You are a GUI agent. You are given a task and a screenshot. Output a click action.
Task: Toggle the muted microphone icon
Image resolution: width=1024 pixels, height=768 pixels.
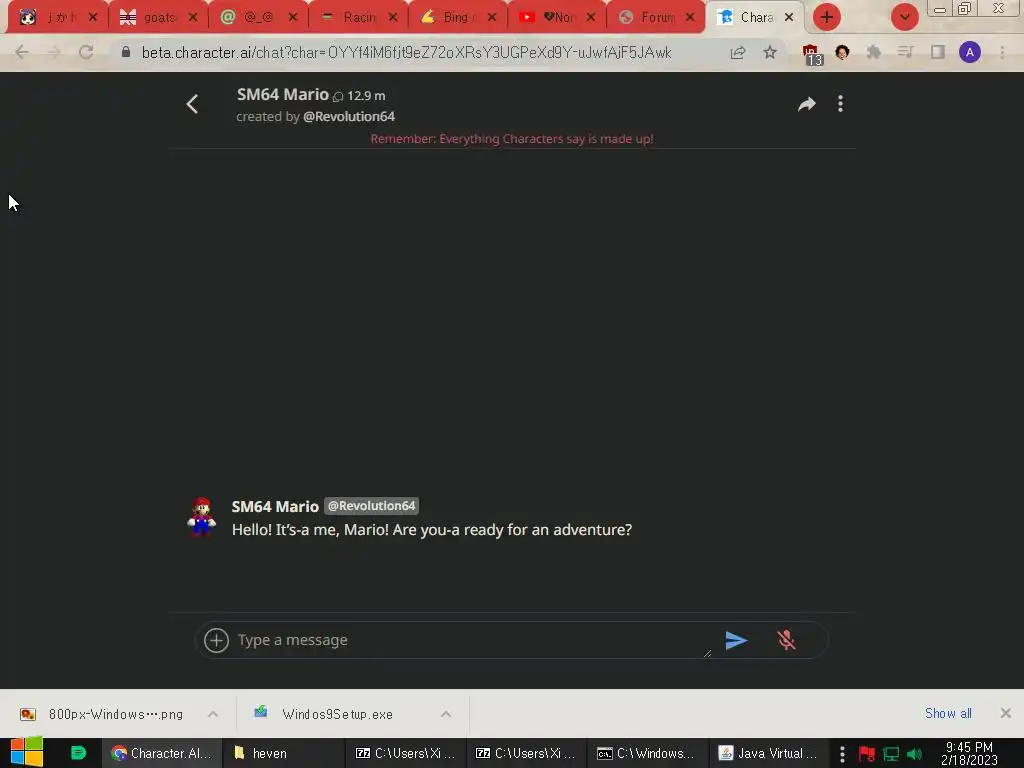786,640
